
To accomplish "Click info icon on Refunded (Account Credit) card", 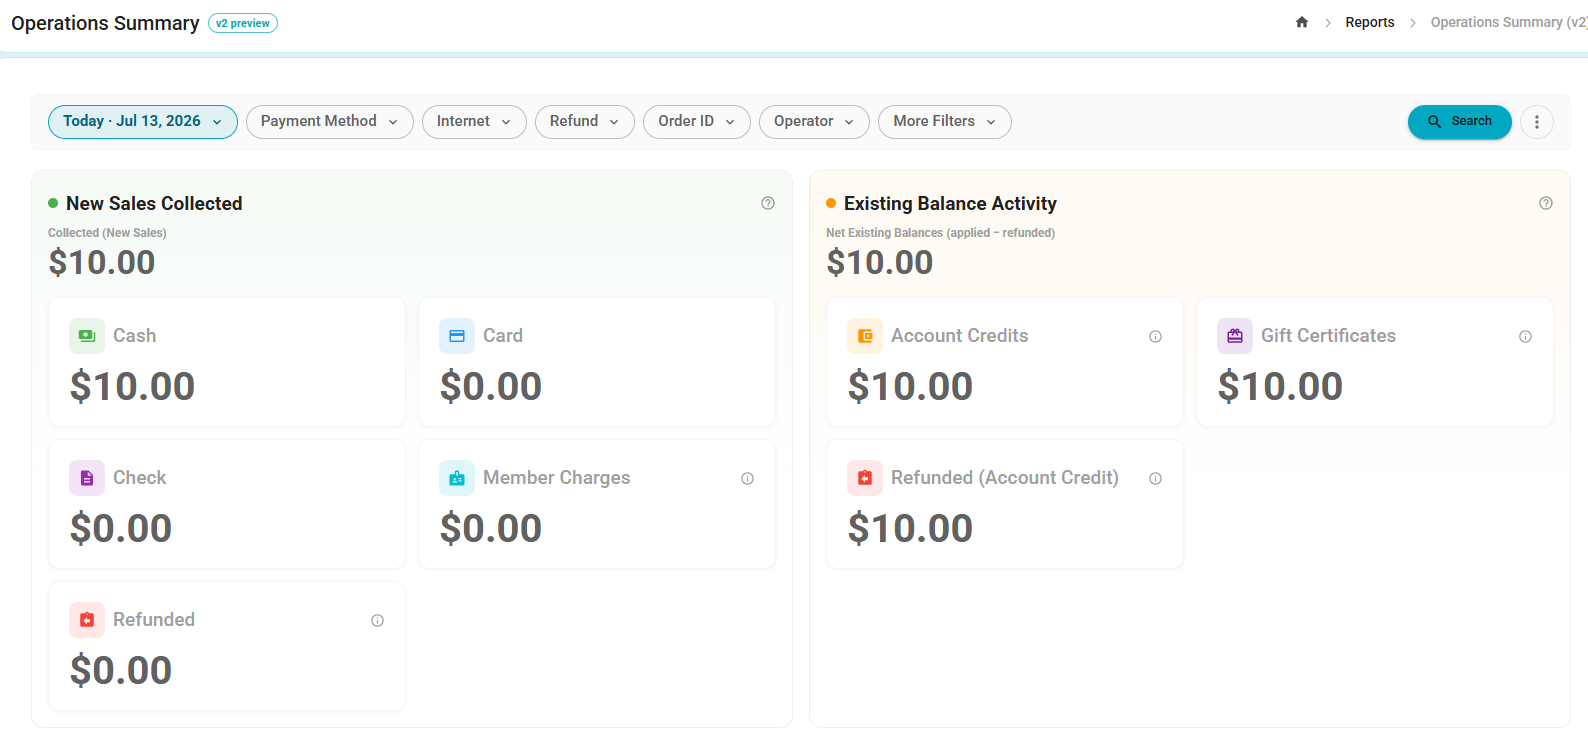I will [x=1155, y=479].
